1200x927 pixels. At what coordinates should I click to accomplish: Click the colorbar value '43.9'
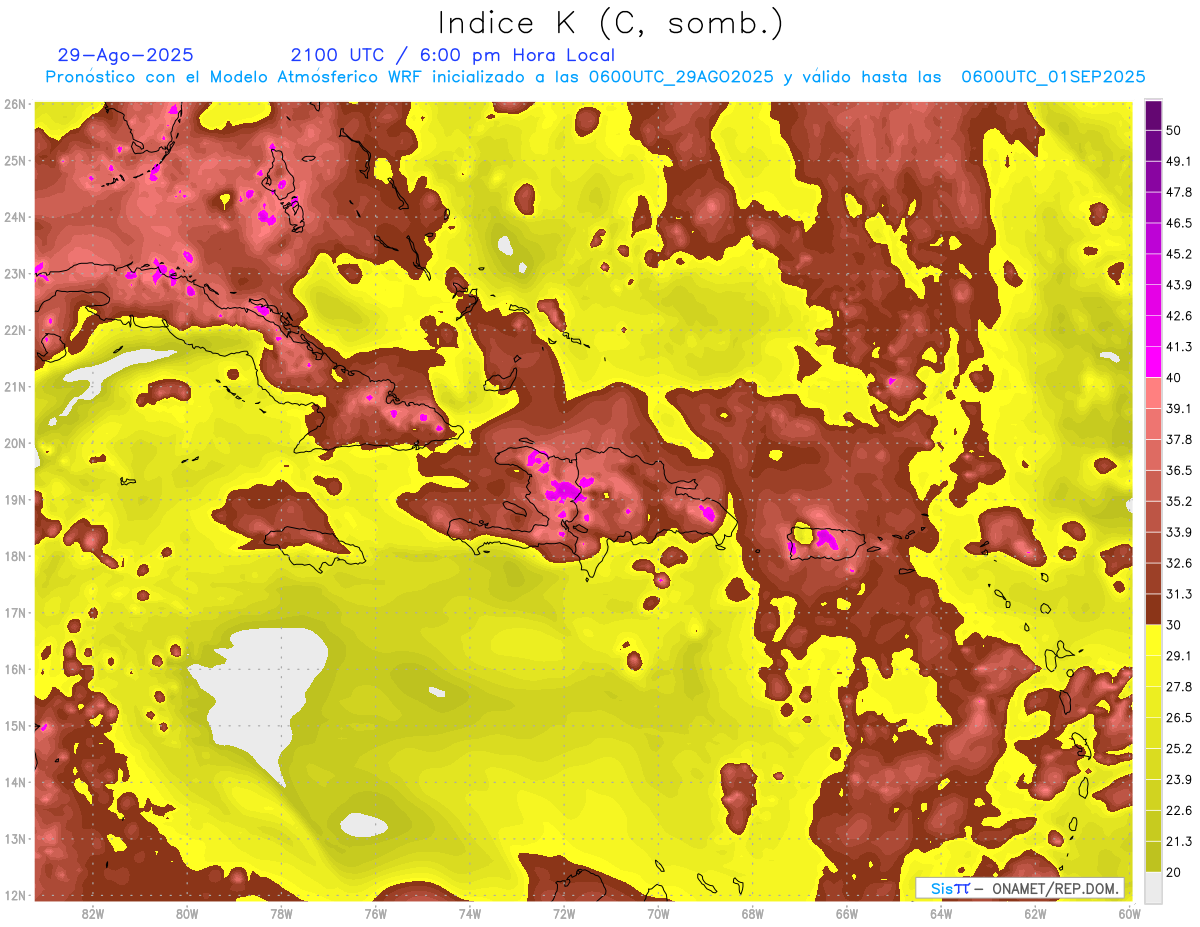1178,285
